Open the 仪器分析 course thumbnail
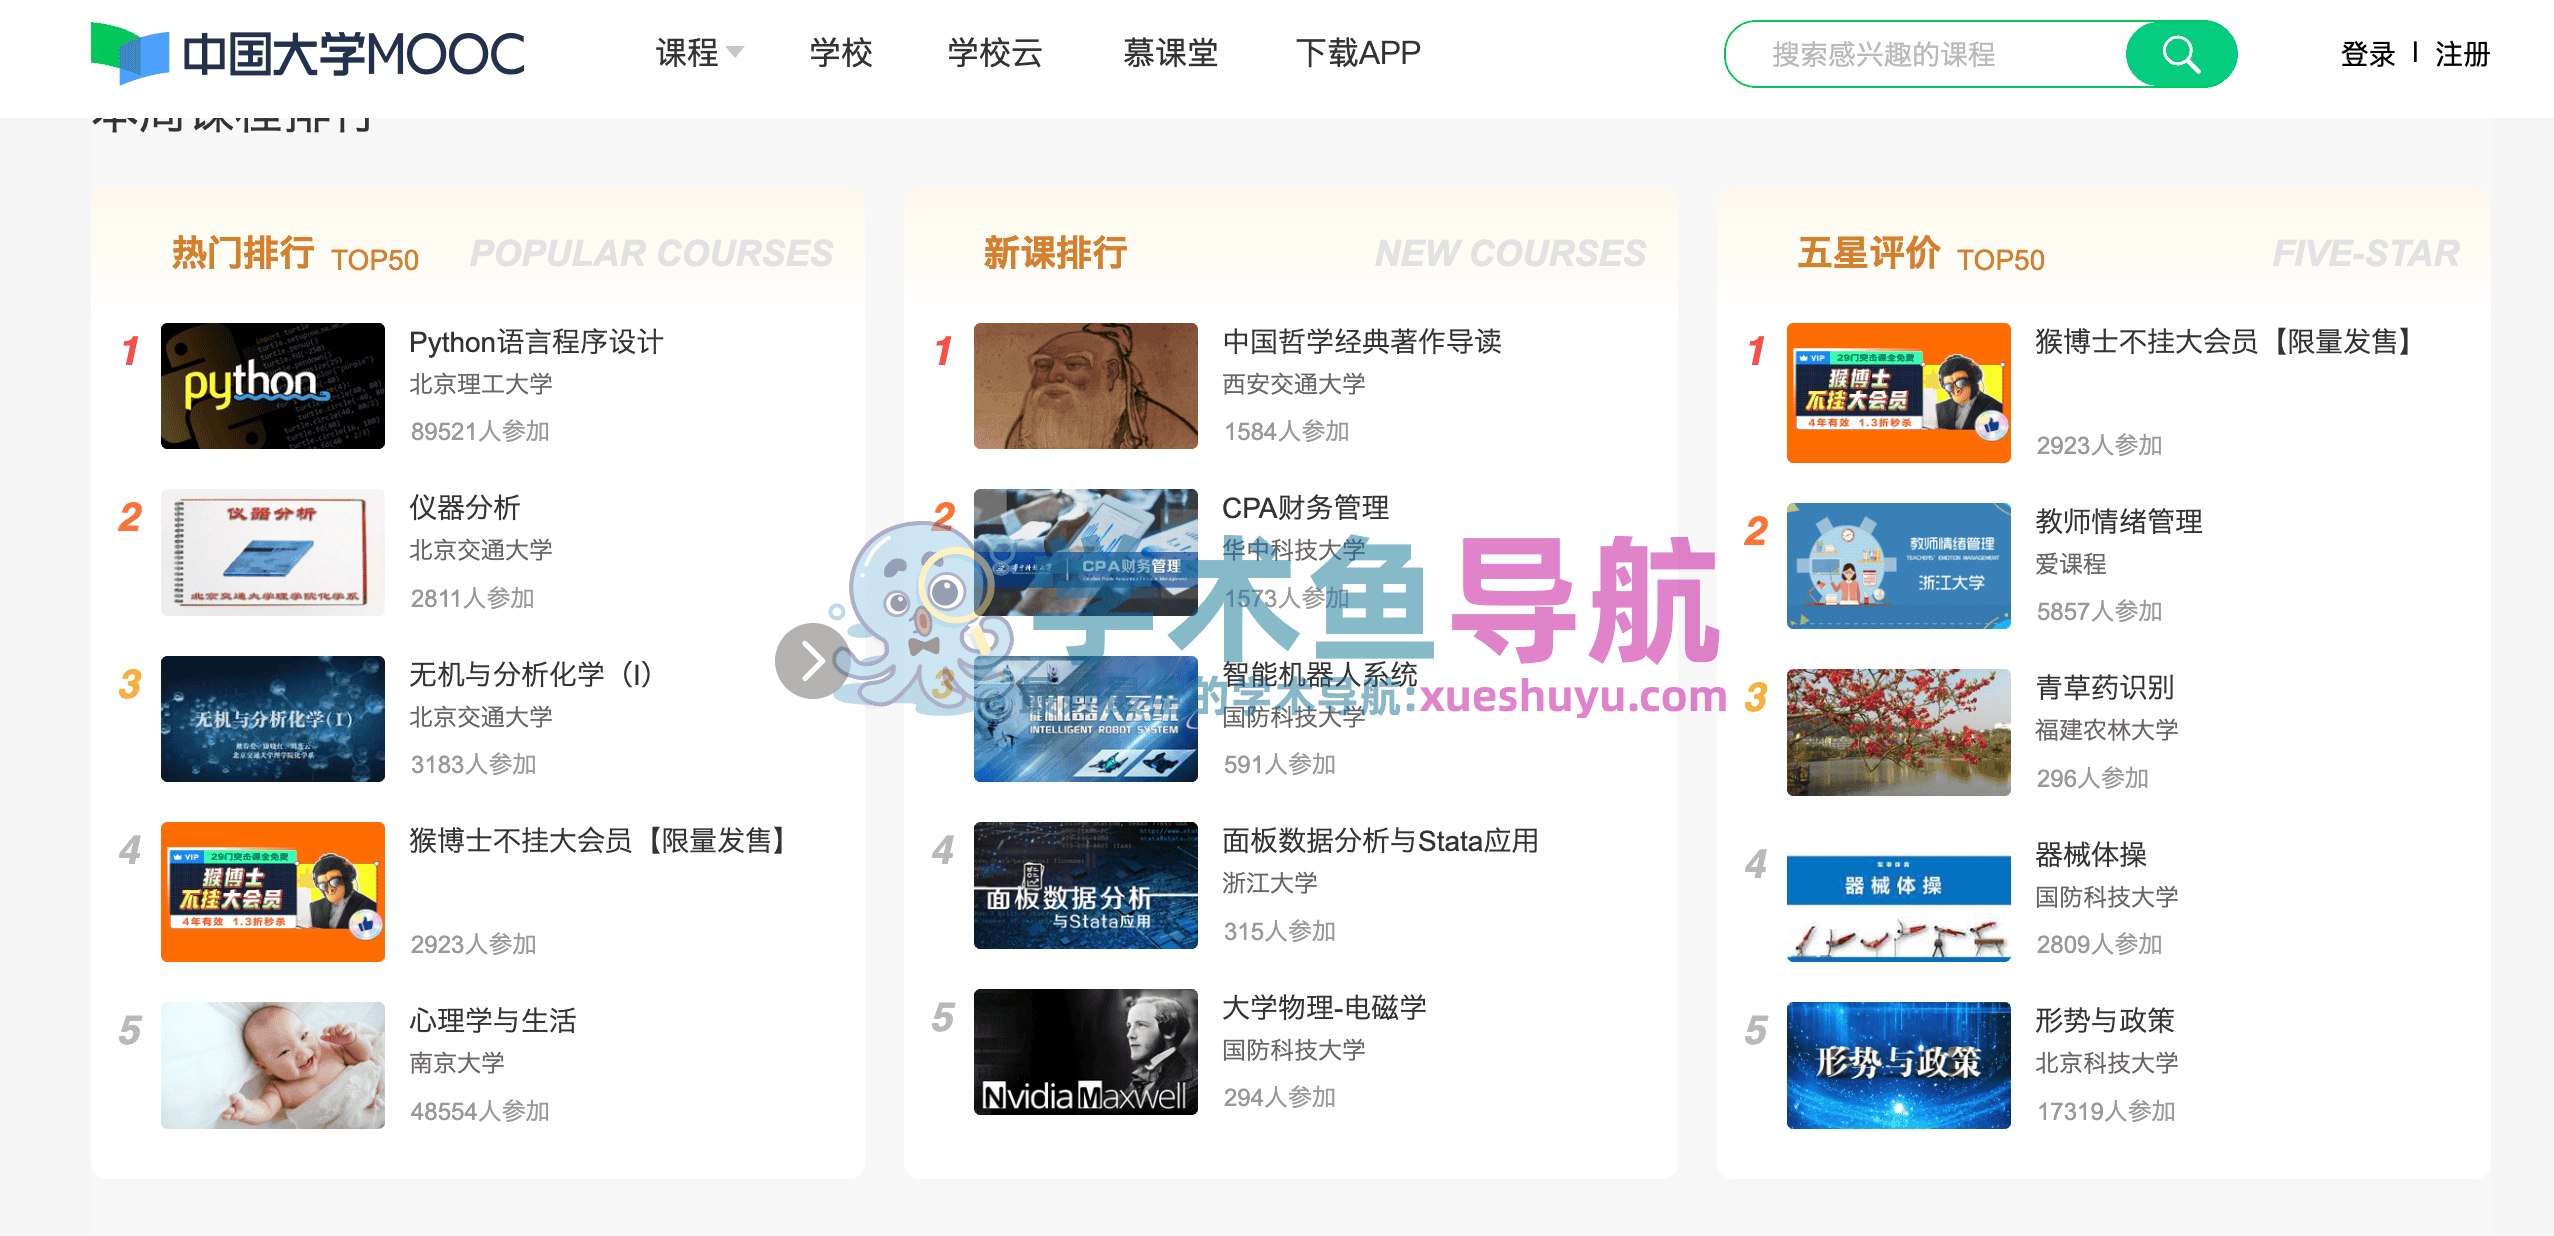The width and height of the screenshot is (2554, 1236). coord(273,552)
